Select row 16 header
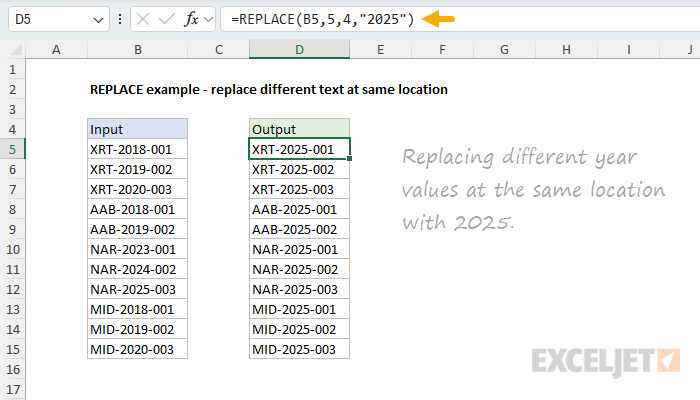700x400 pixels. pos(12,369)
